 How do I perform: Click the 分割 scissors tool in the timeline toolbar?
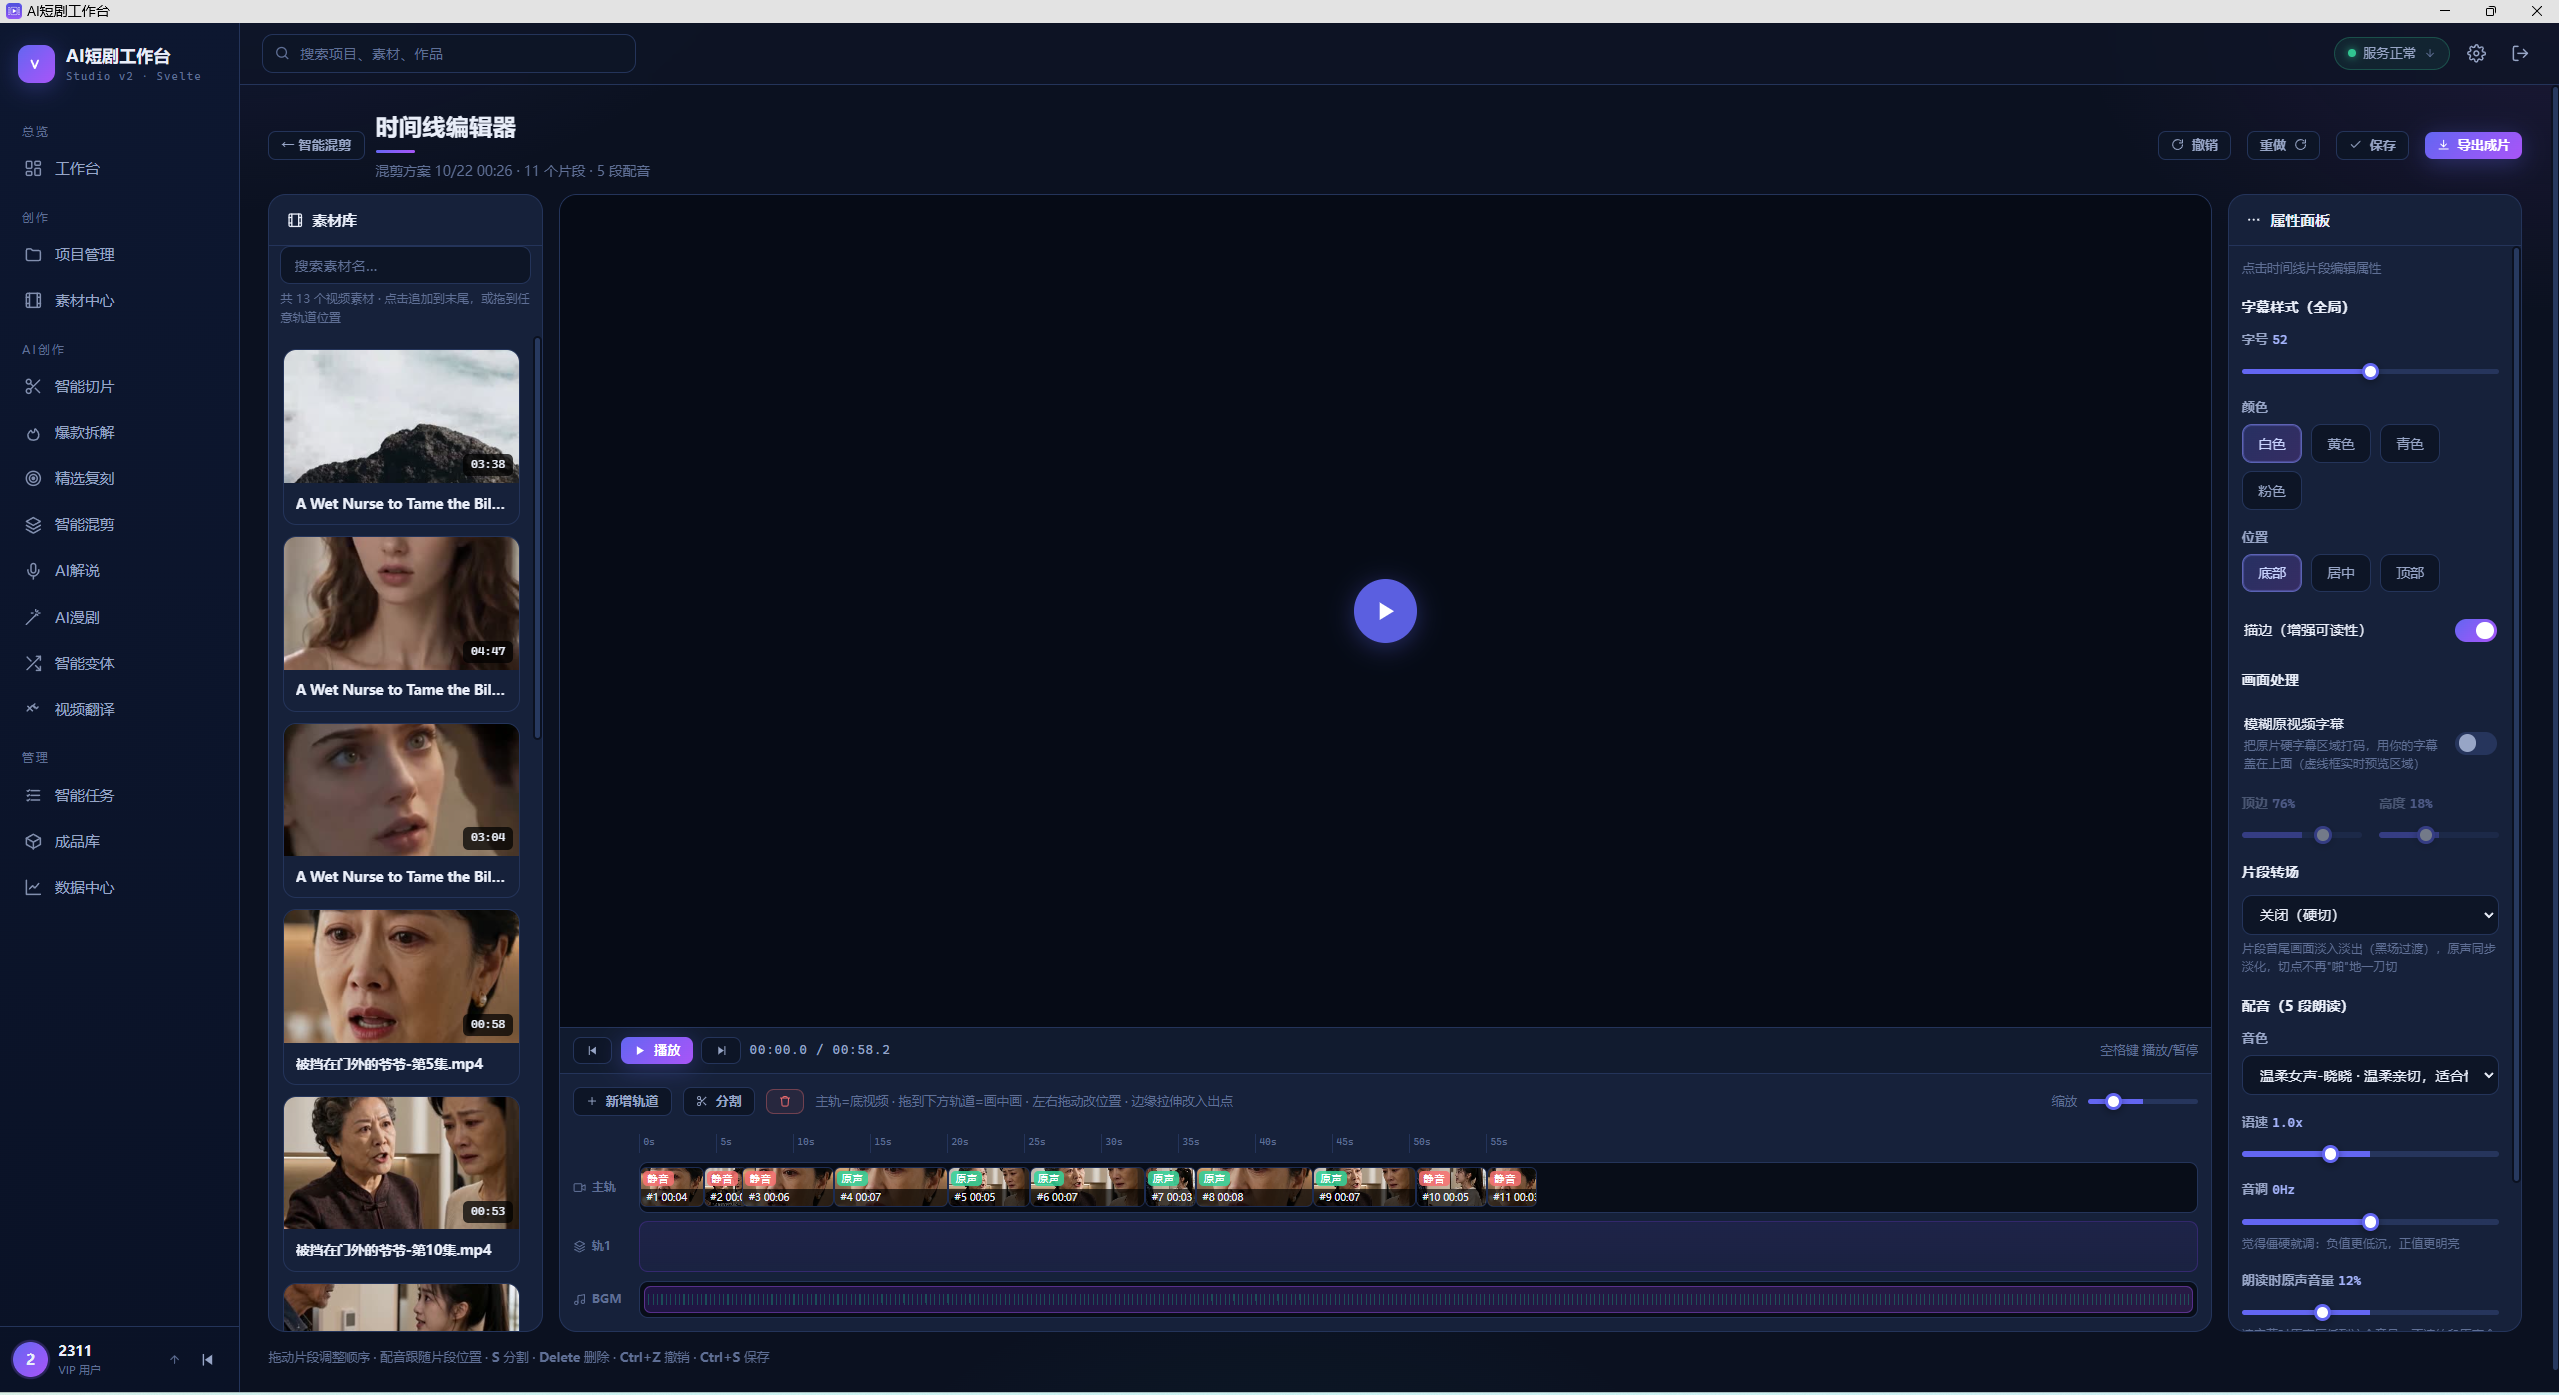(x=719, y=1101)
